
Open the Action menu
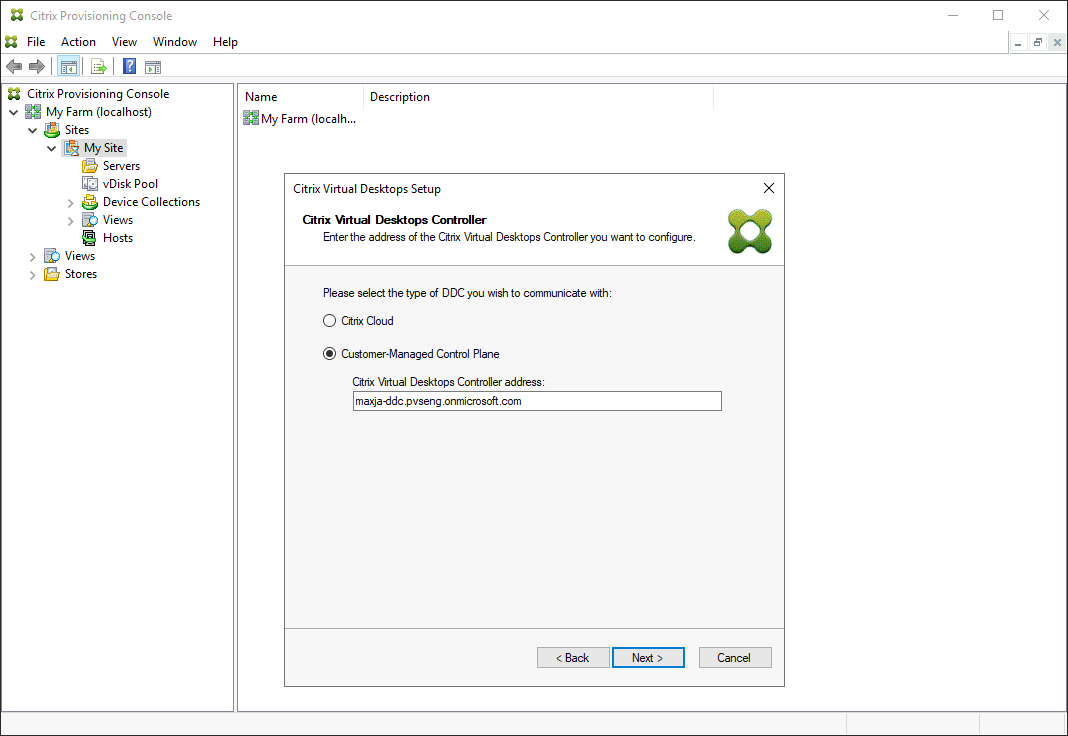coord(78,41)
